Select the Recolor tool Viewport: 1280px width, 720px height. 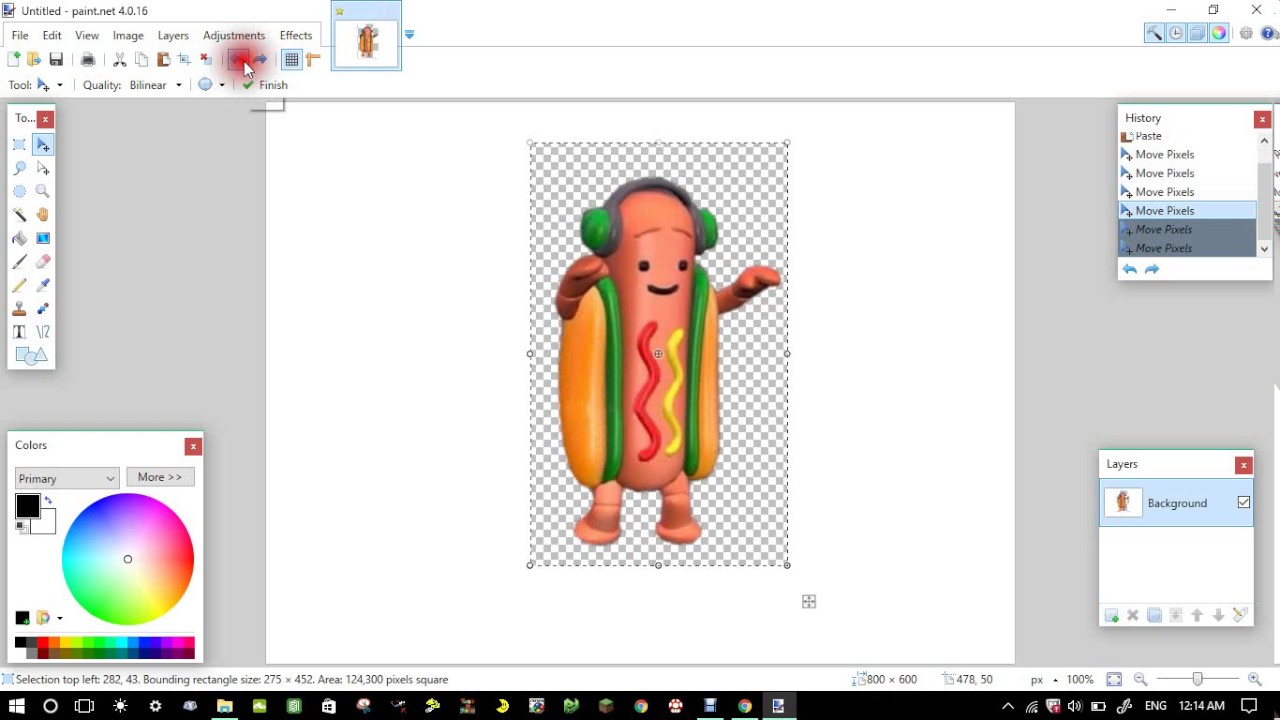43,309
